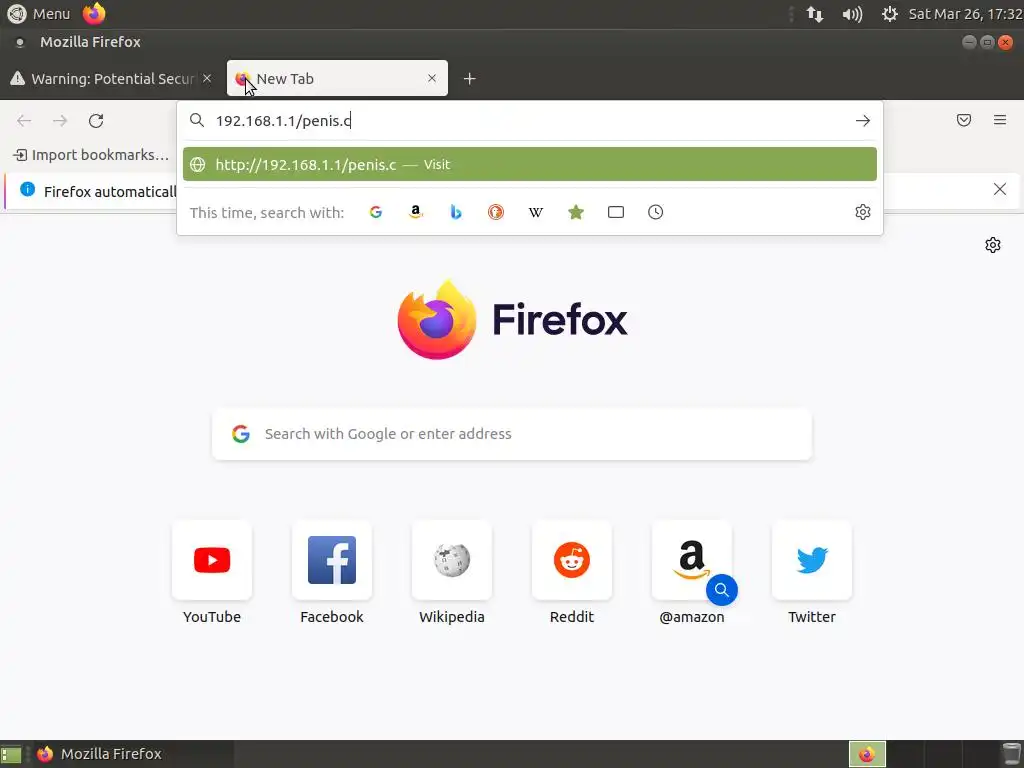Viewport: 1024px width, 768px height.
Task: Search this time with Wikipedia icon
Action: [x=536, y=212]
